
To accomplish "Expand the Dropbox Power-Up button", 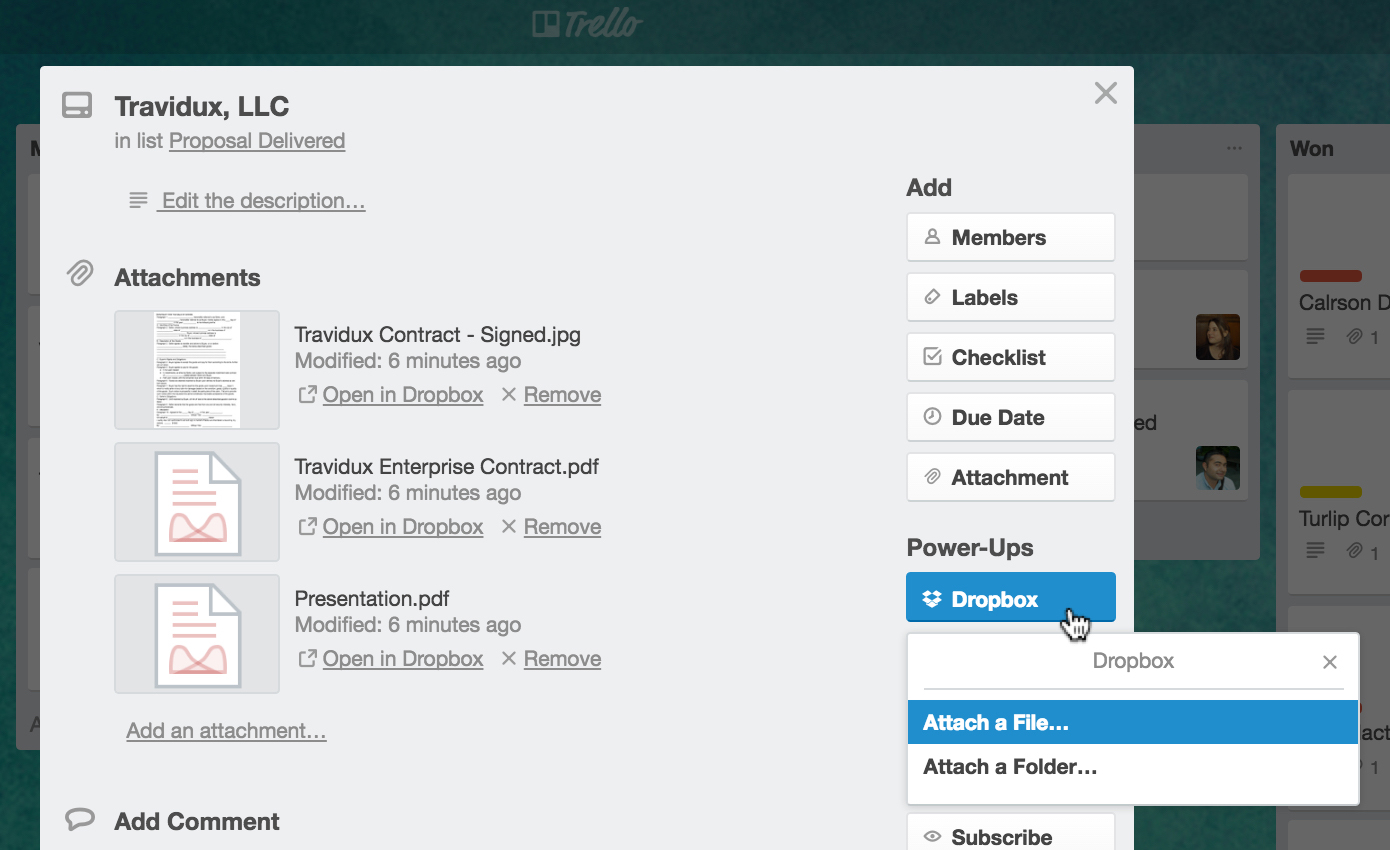I will point(1010,599).
